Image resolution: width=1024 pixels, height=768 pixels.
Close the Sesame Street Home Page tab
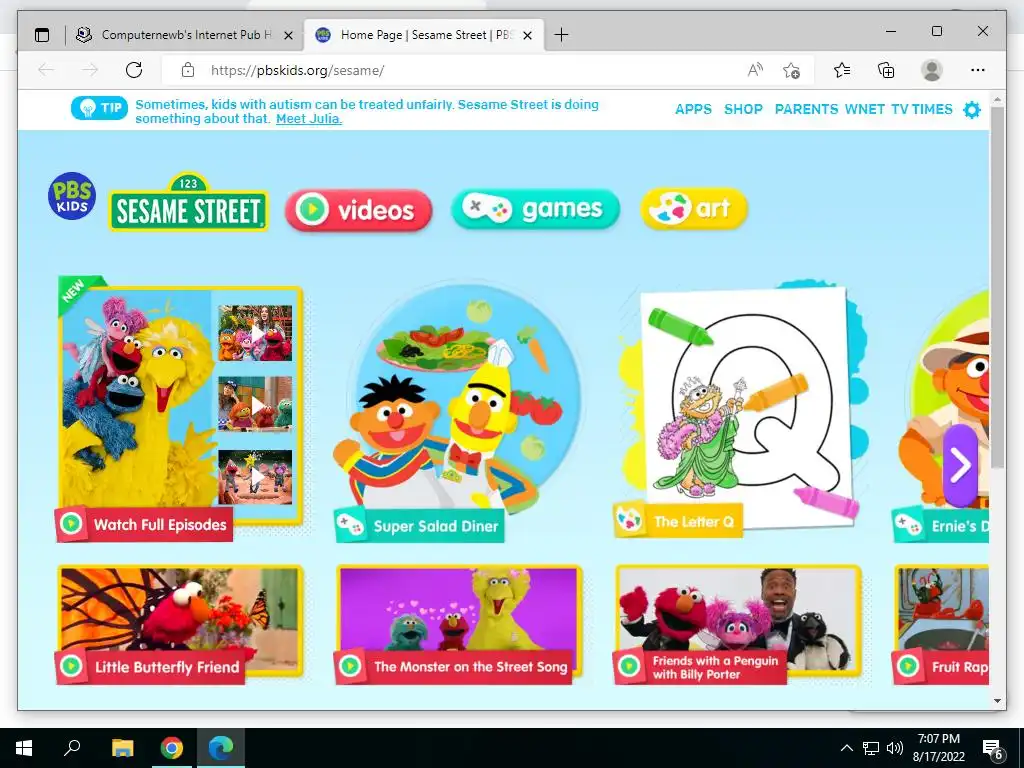pos(528,35)
